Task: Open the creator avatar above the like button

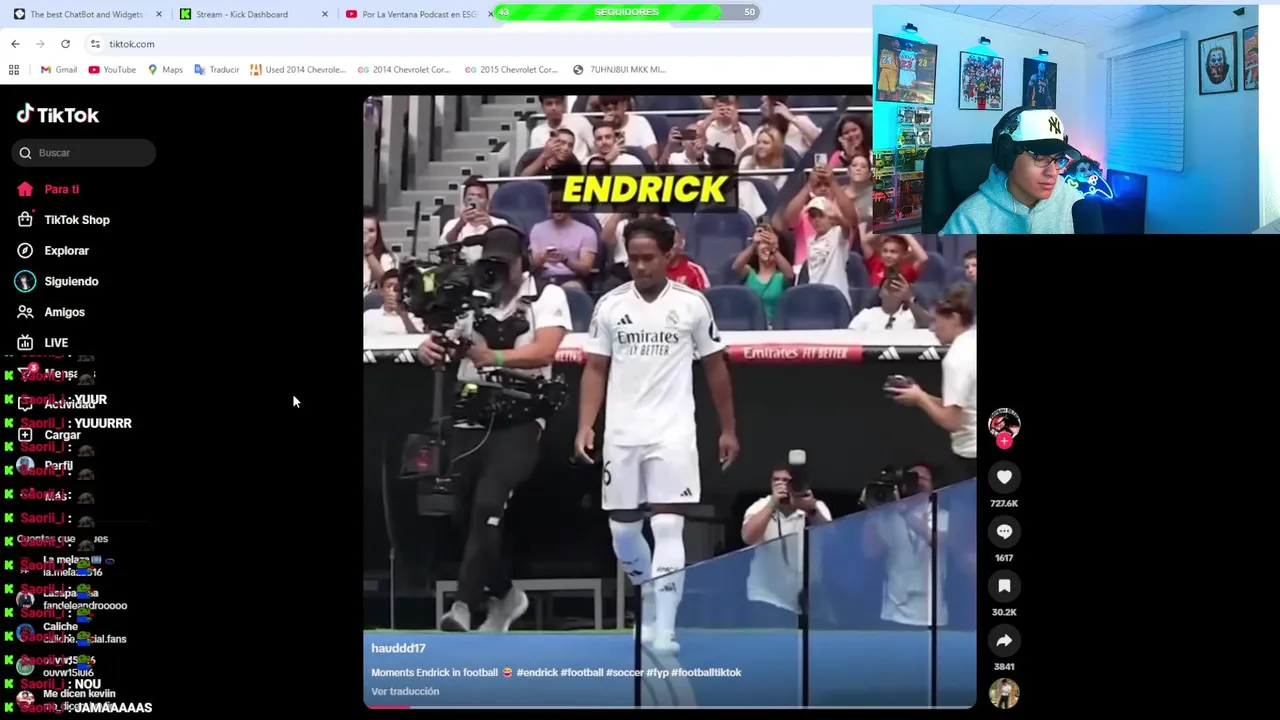Action: click(x=1004, y=422)
